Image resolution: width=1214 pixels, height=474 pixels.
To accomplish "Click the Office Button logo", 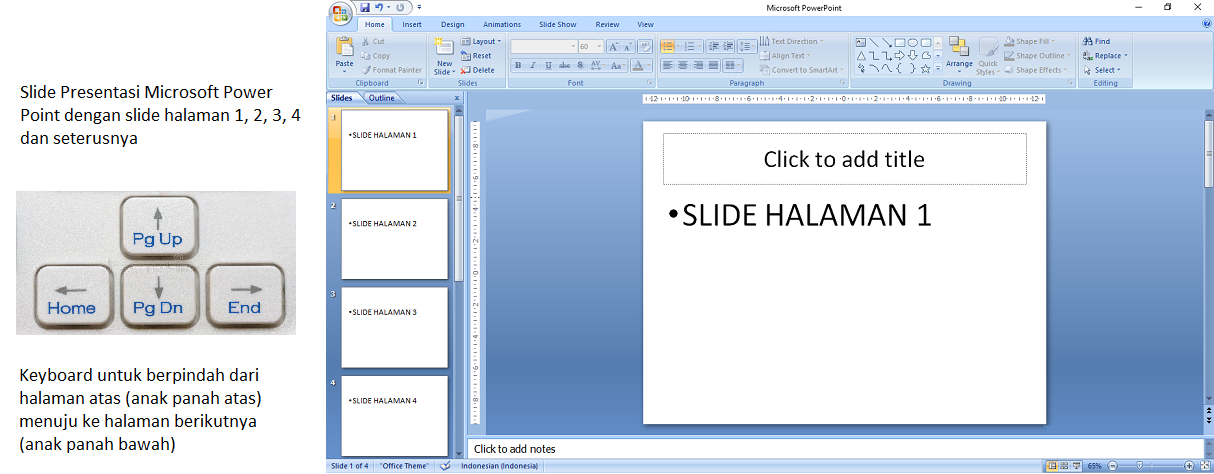I will click(340, 12).
